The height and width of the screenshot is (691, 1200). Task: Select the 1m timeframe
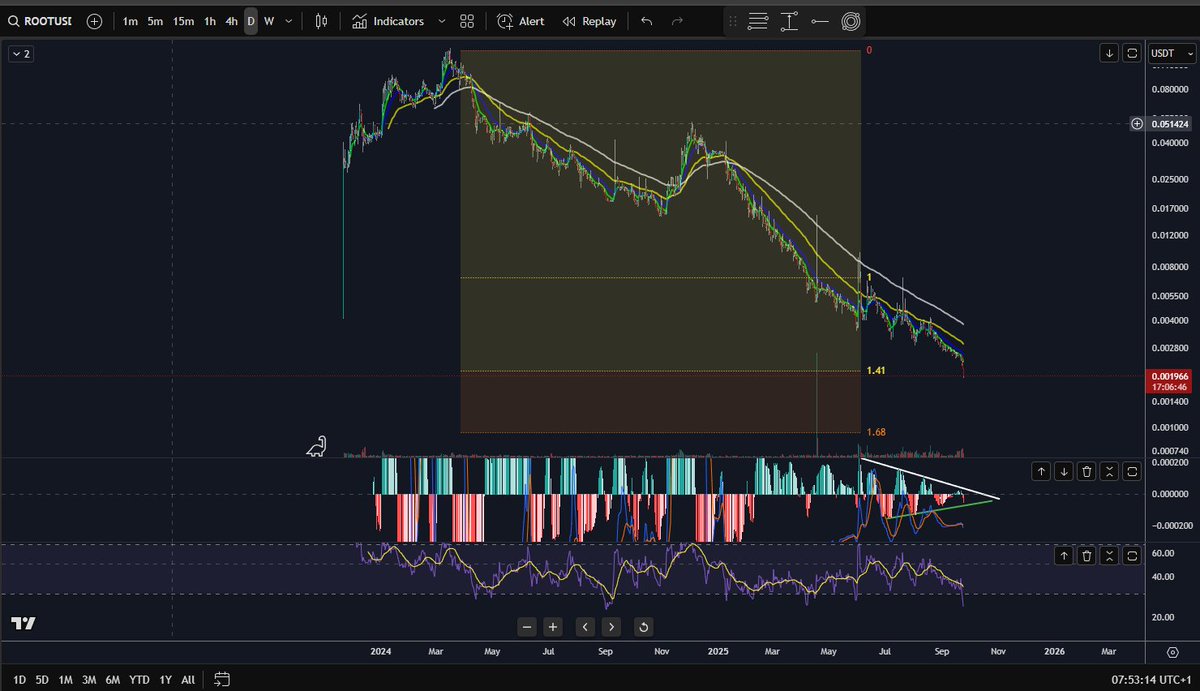click(x=130, y=21)
